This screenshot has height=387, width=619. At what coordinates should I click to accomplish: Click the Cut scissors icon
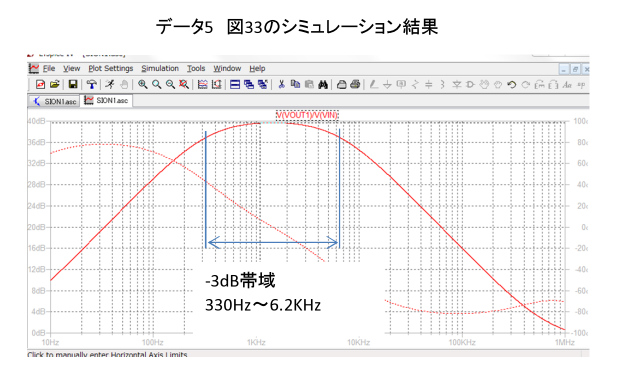(x=281, y=85)
